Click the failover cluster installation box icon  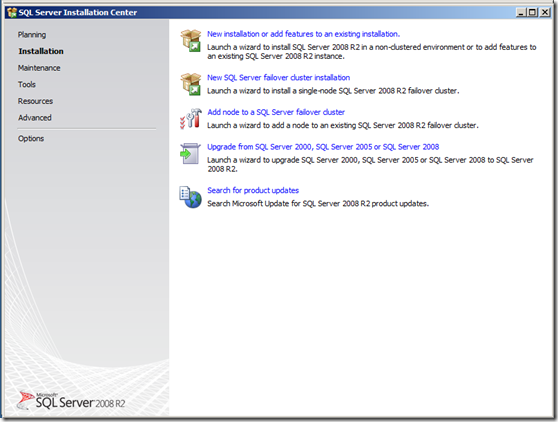[x=191, y=84]
